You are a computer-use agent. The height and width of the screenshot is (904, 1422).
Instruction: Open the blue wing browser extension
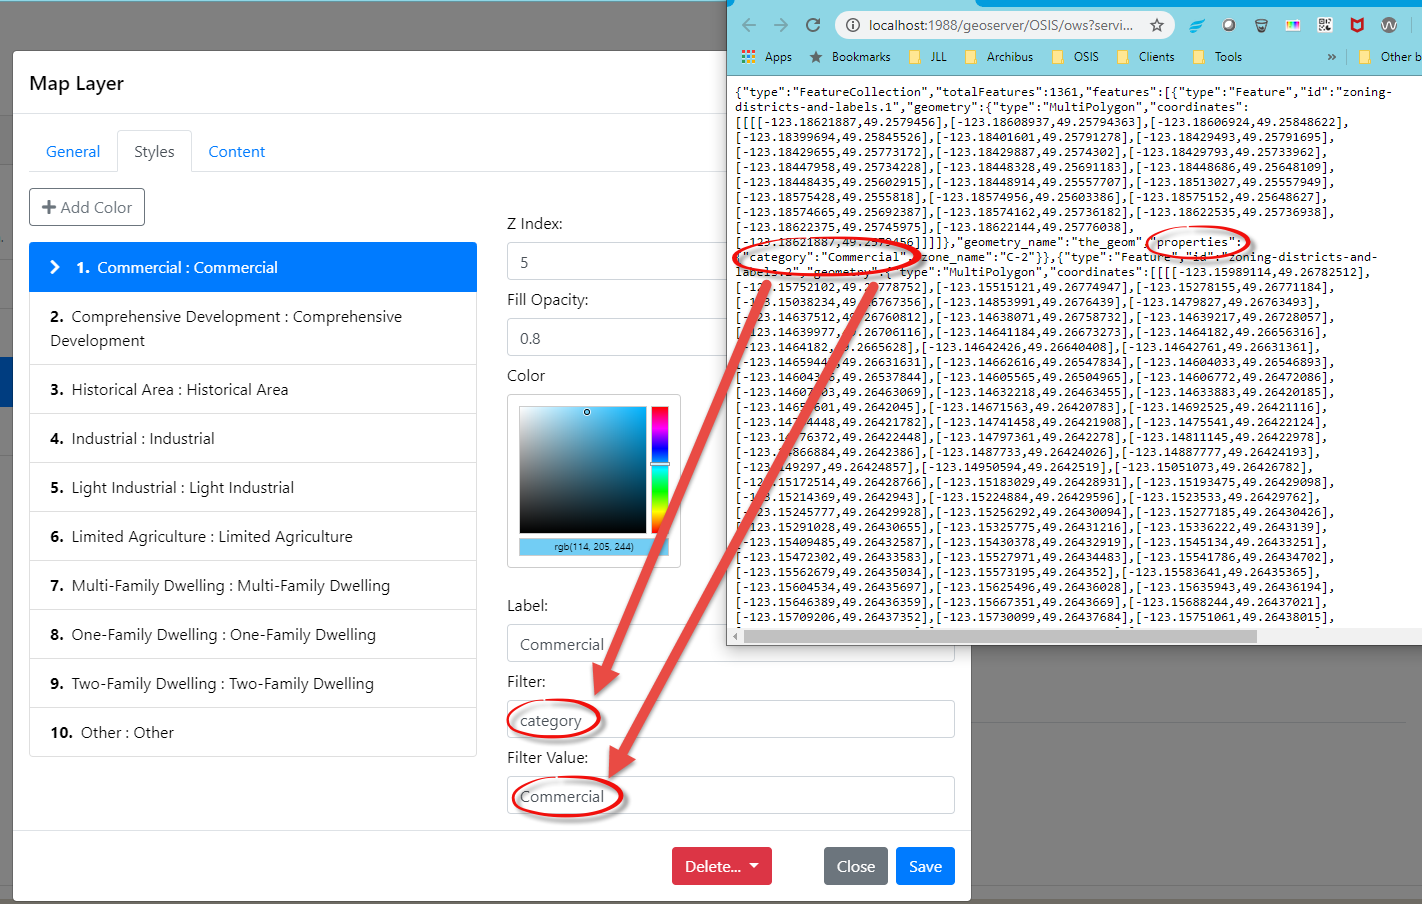pos(1197,25)
